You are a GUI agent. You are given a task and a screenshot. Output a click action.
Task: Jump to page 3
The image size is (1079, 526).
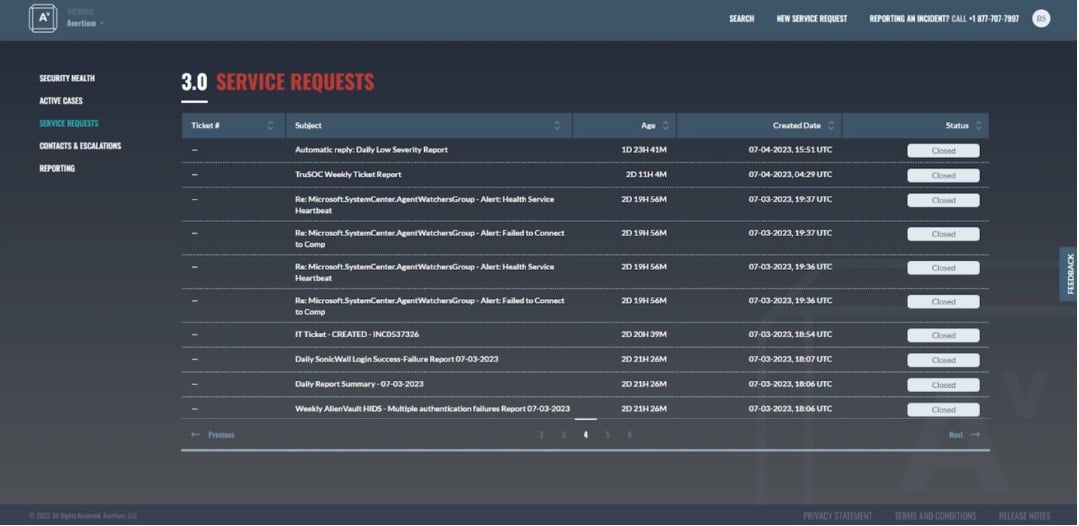coord(564,435)
